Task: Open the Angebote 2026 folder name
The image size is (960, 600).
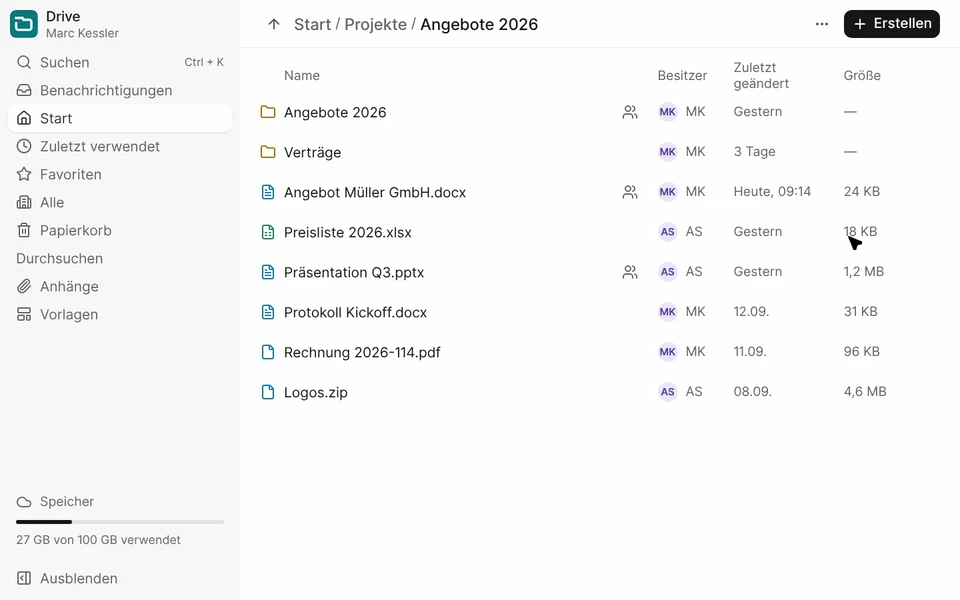Action: 335,112
